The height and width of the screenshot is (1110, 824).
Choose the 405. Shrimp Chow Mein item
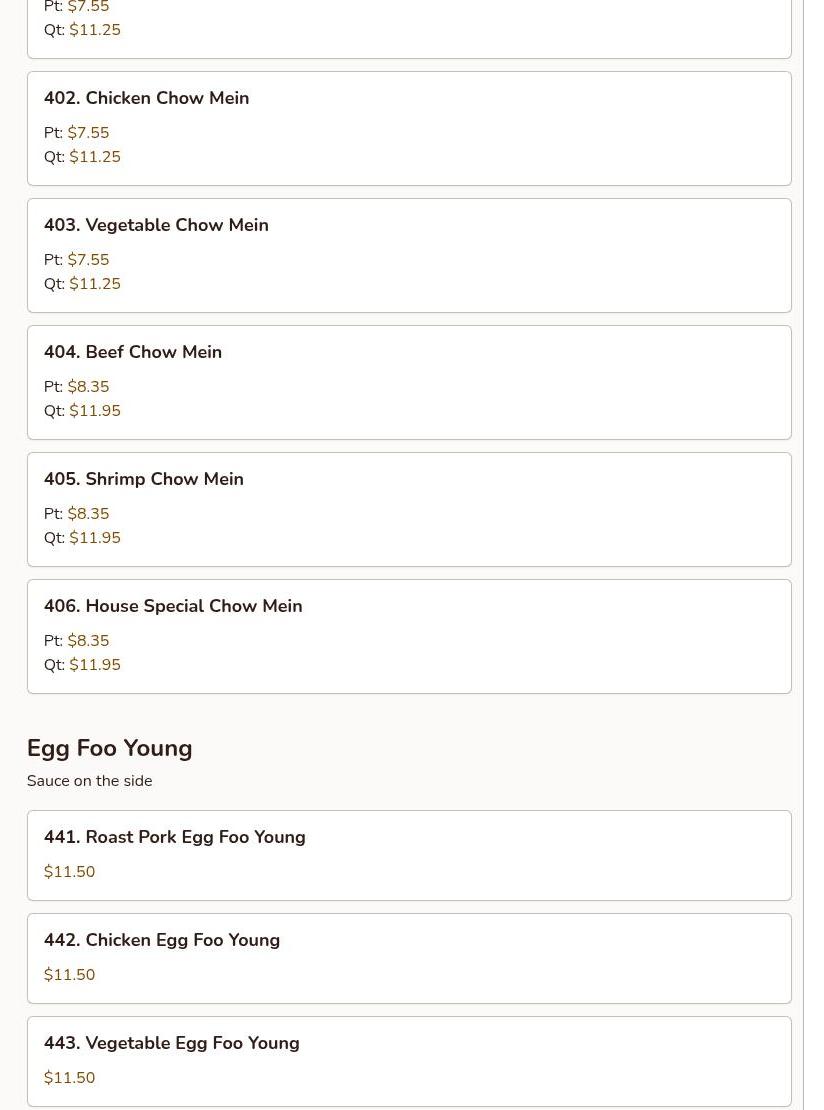coord(144,479)
